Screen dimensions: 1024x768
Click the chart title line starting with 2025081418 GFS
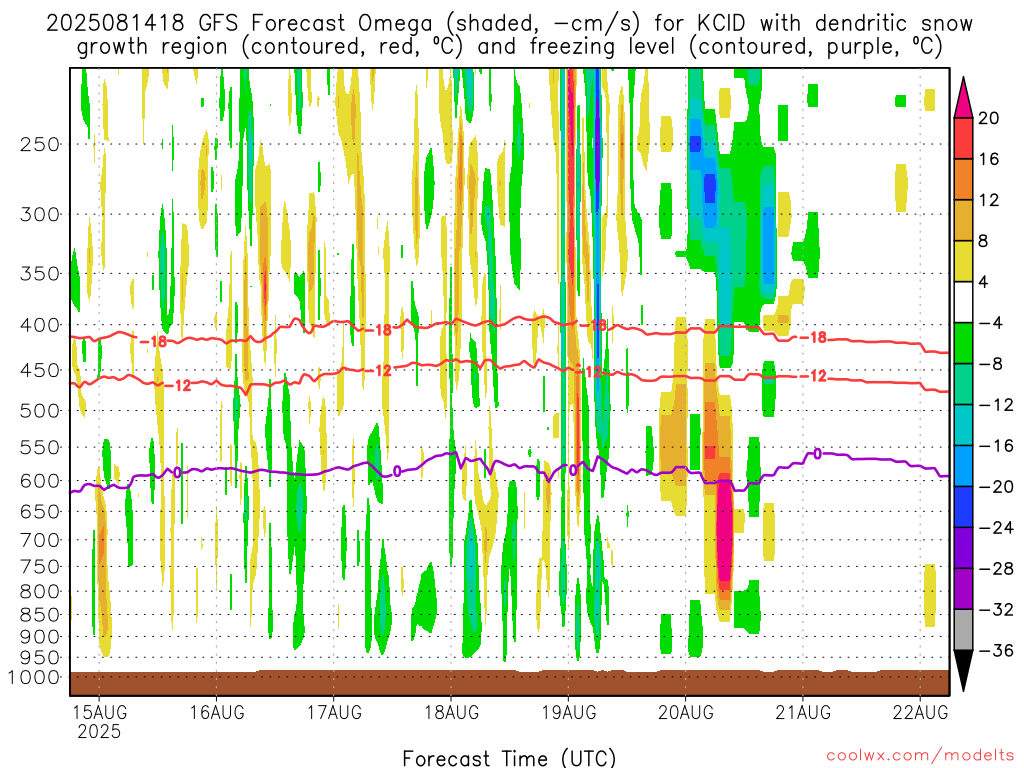click(509, 24)
